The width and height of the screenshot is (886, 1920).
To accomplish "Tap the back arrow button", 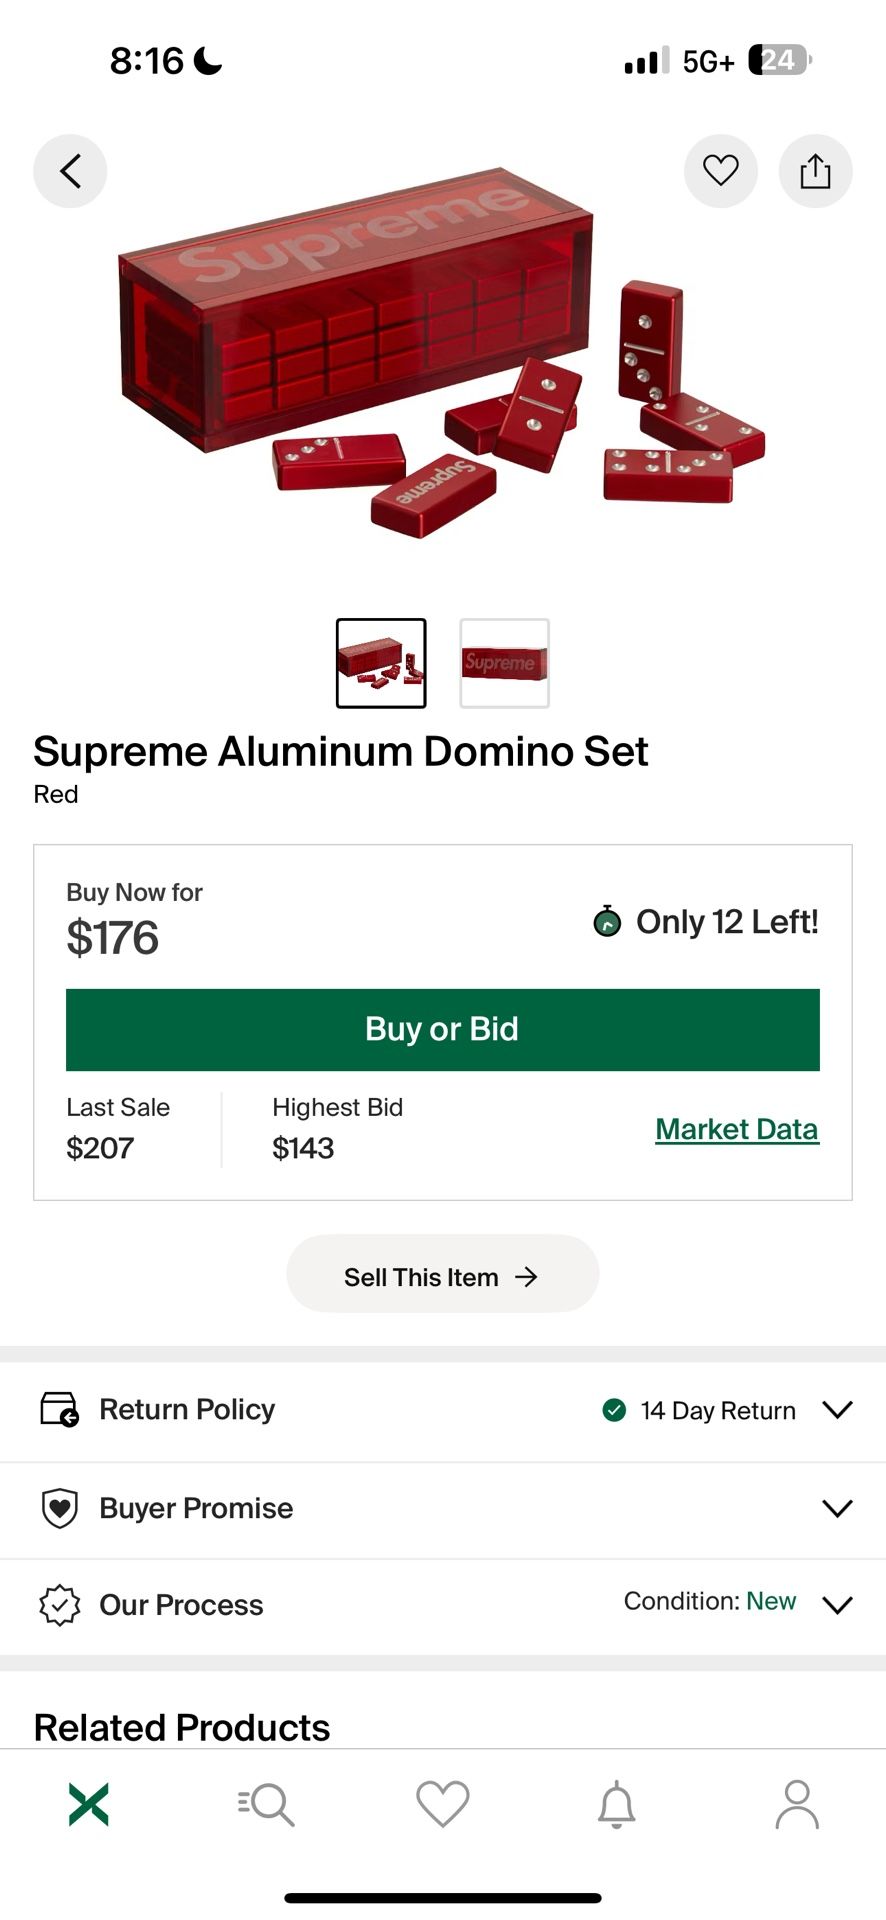I will [x=70, y=171].
